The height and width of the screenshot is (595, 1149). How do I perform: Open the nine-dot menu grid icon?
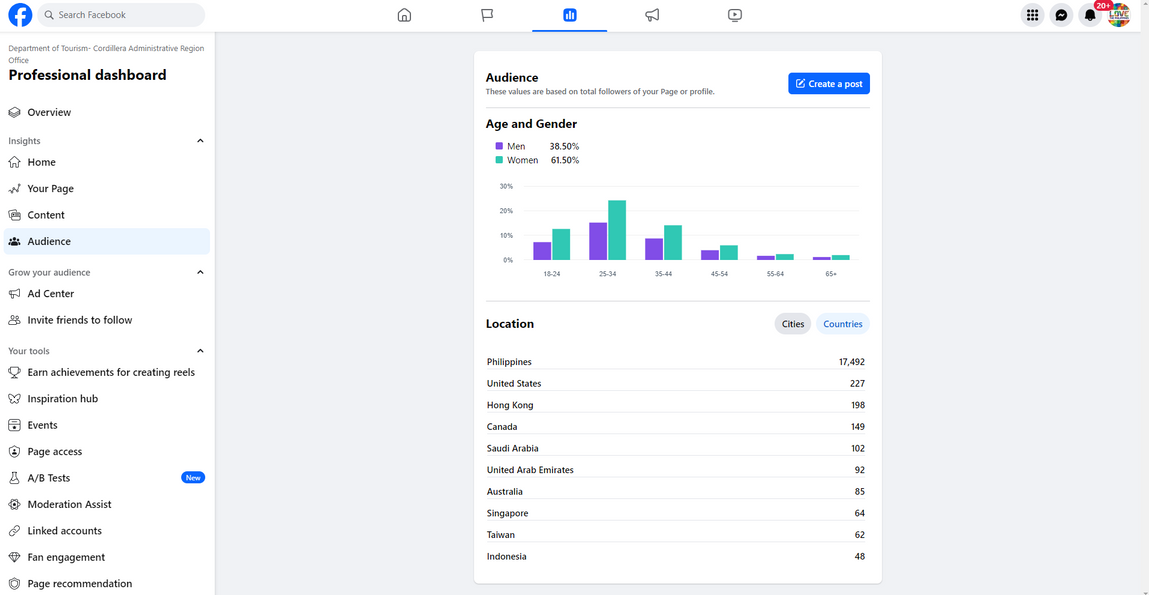pyautogui.click(x=1032, y=15)
